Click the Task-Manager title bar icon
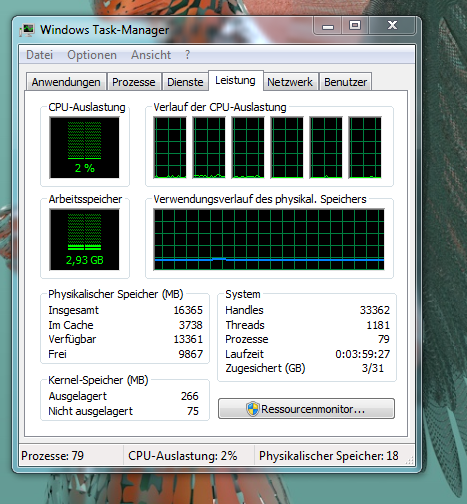This screenshot has height=504, width=467. click(27, 30)
